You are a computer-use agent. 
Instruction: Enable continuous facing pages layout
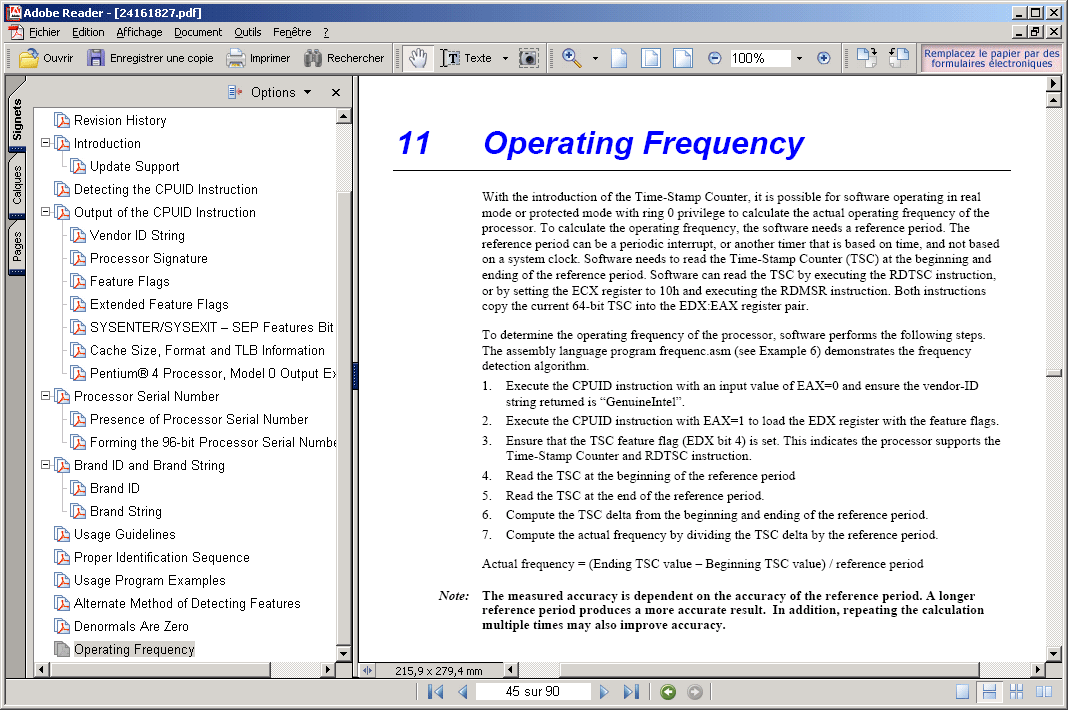pyautogui.click(x=1016, y=692)
